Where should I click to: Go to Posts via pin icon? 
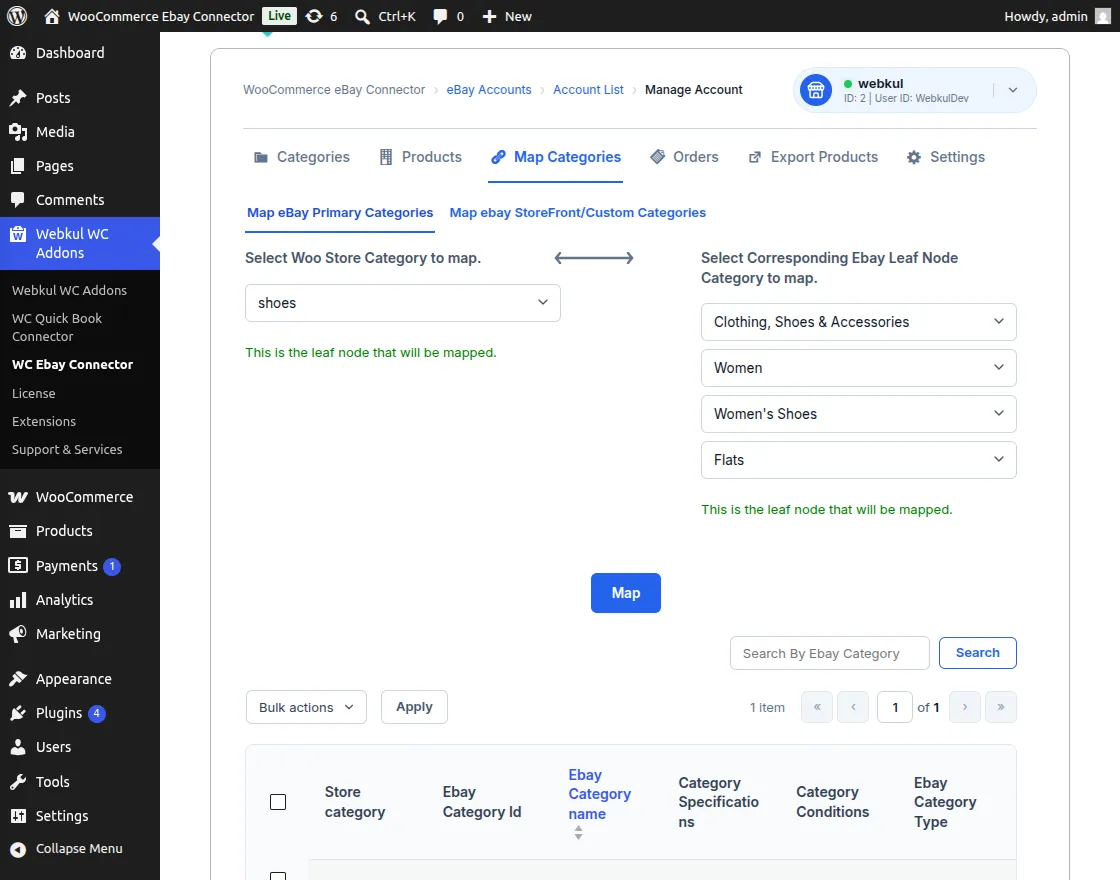tap(18, 98)
